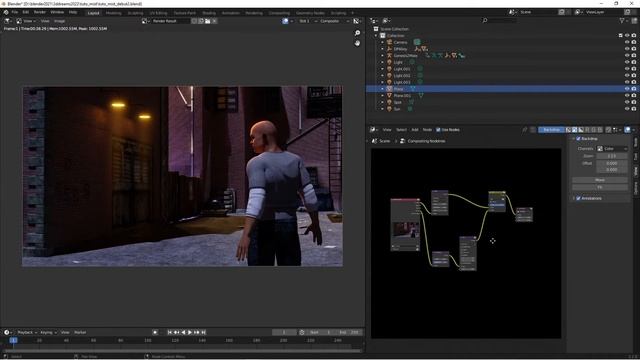Click the ViewLayer icon in top bar
640x360 pixels.
click(578, 12)
